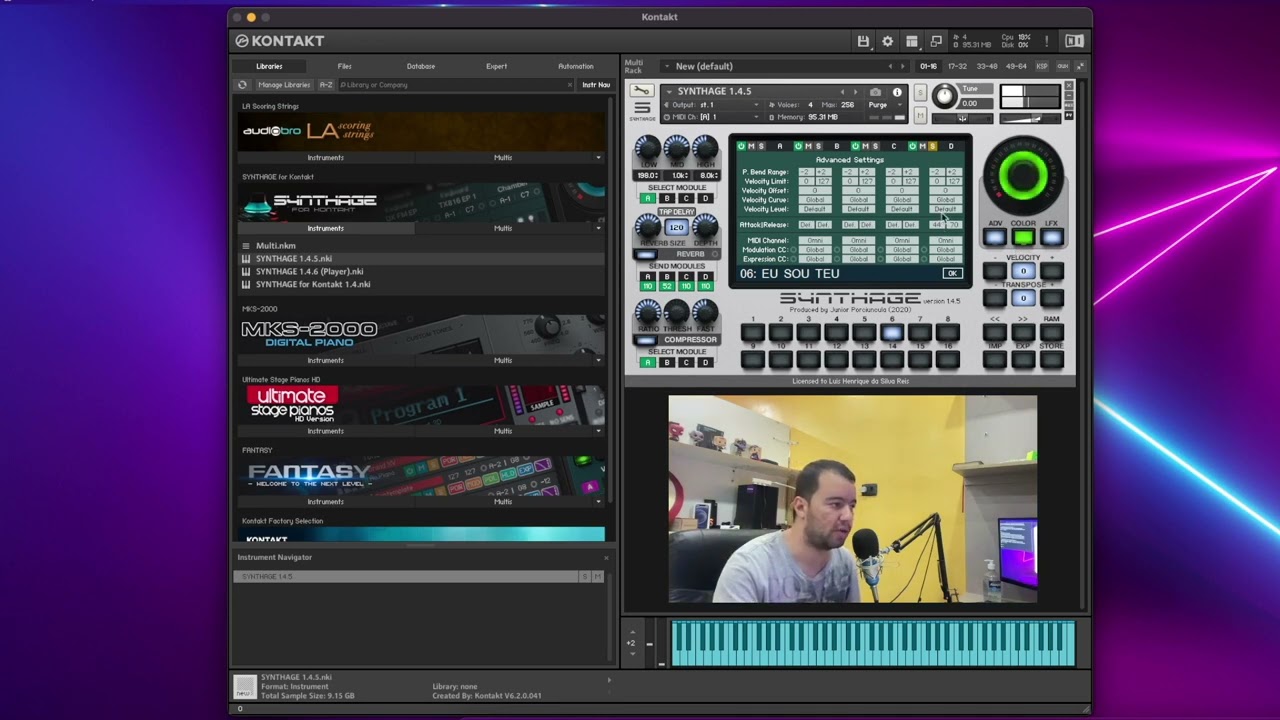
Task: Click the minimize rack icon beside aux
Action: tap(1080, 66)
